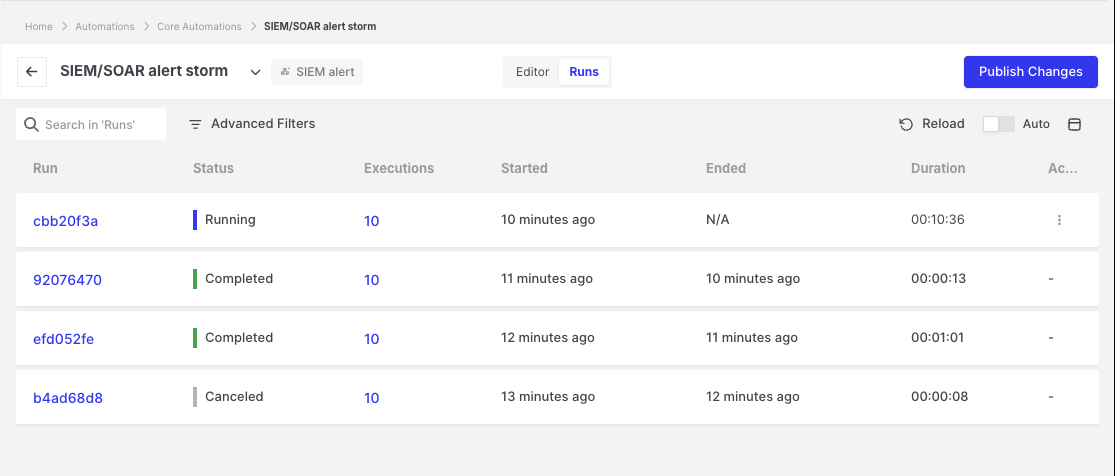Go to Home breadcrumb

coord(38,26)
